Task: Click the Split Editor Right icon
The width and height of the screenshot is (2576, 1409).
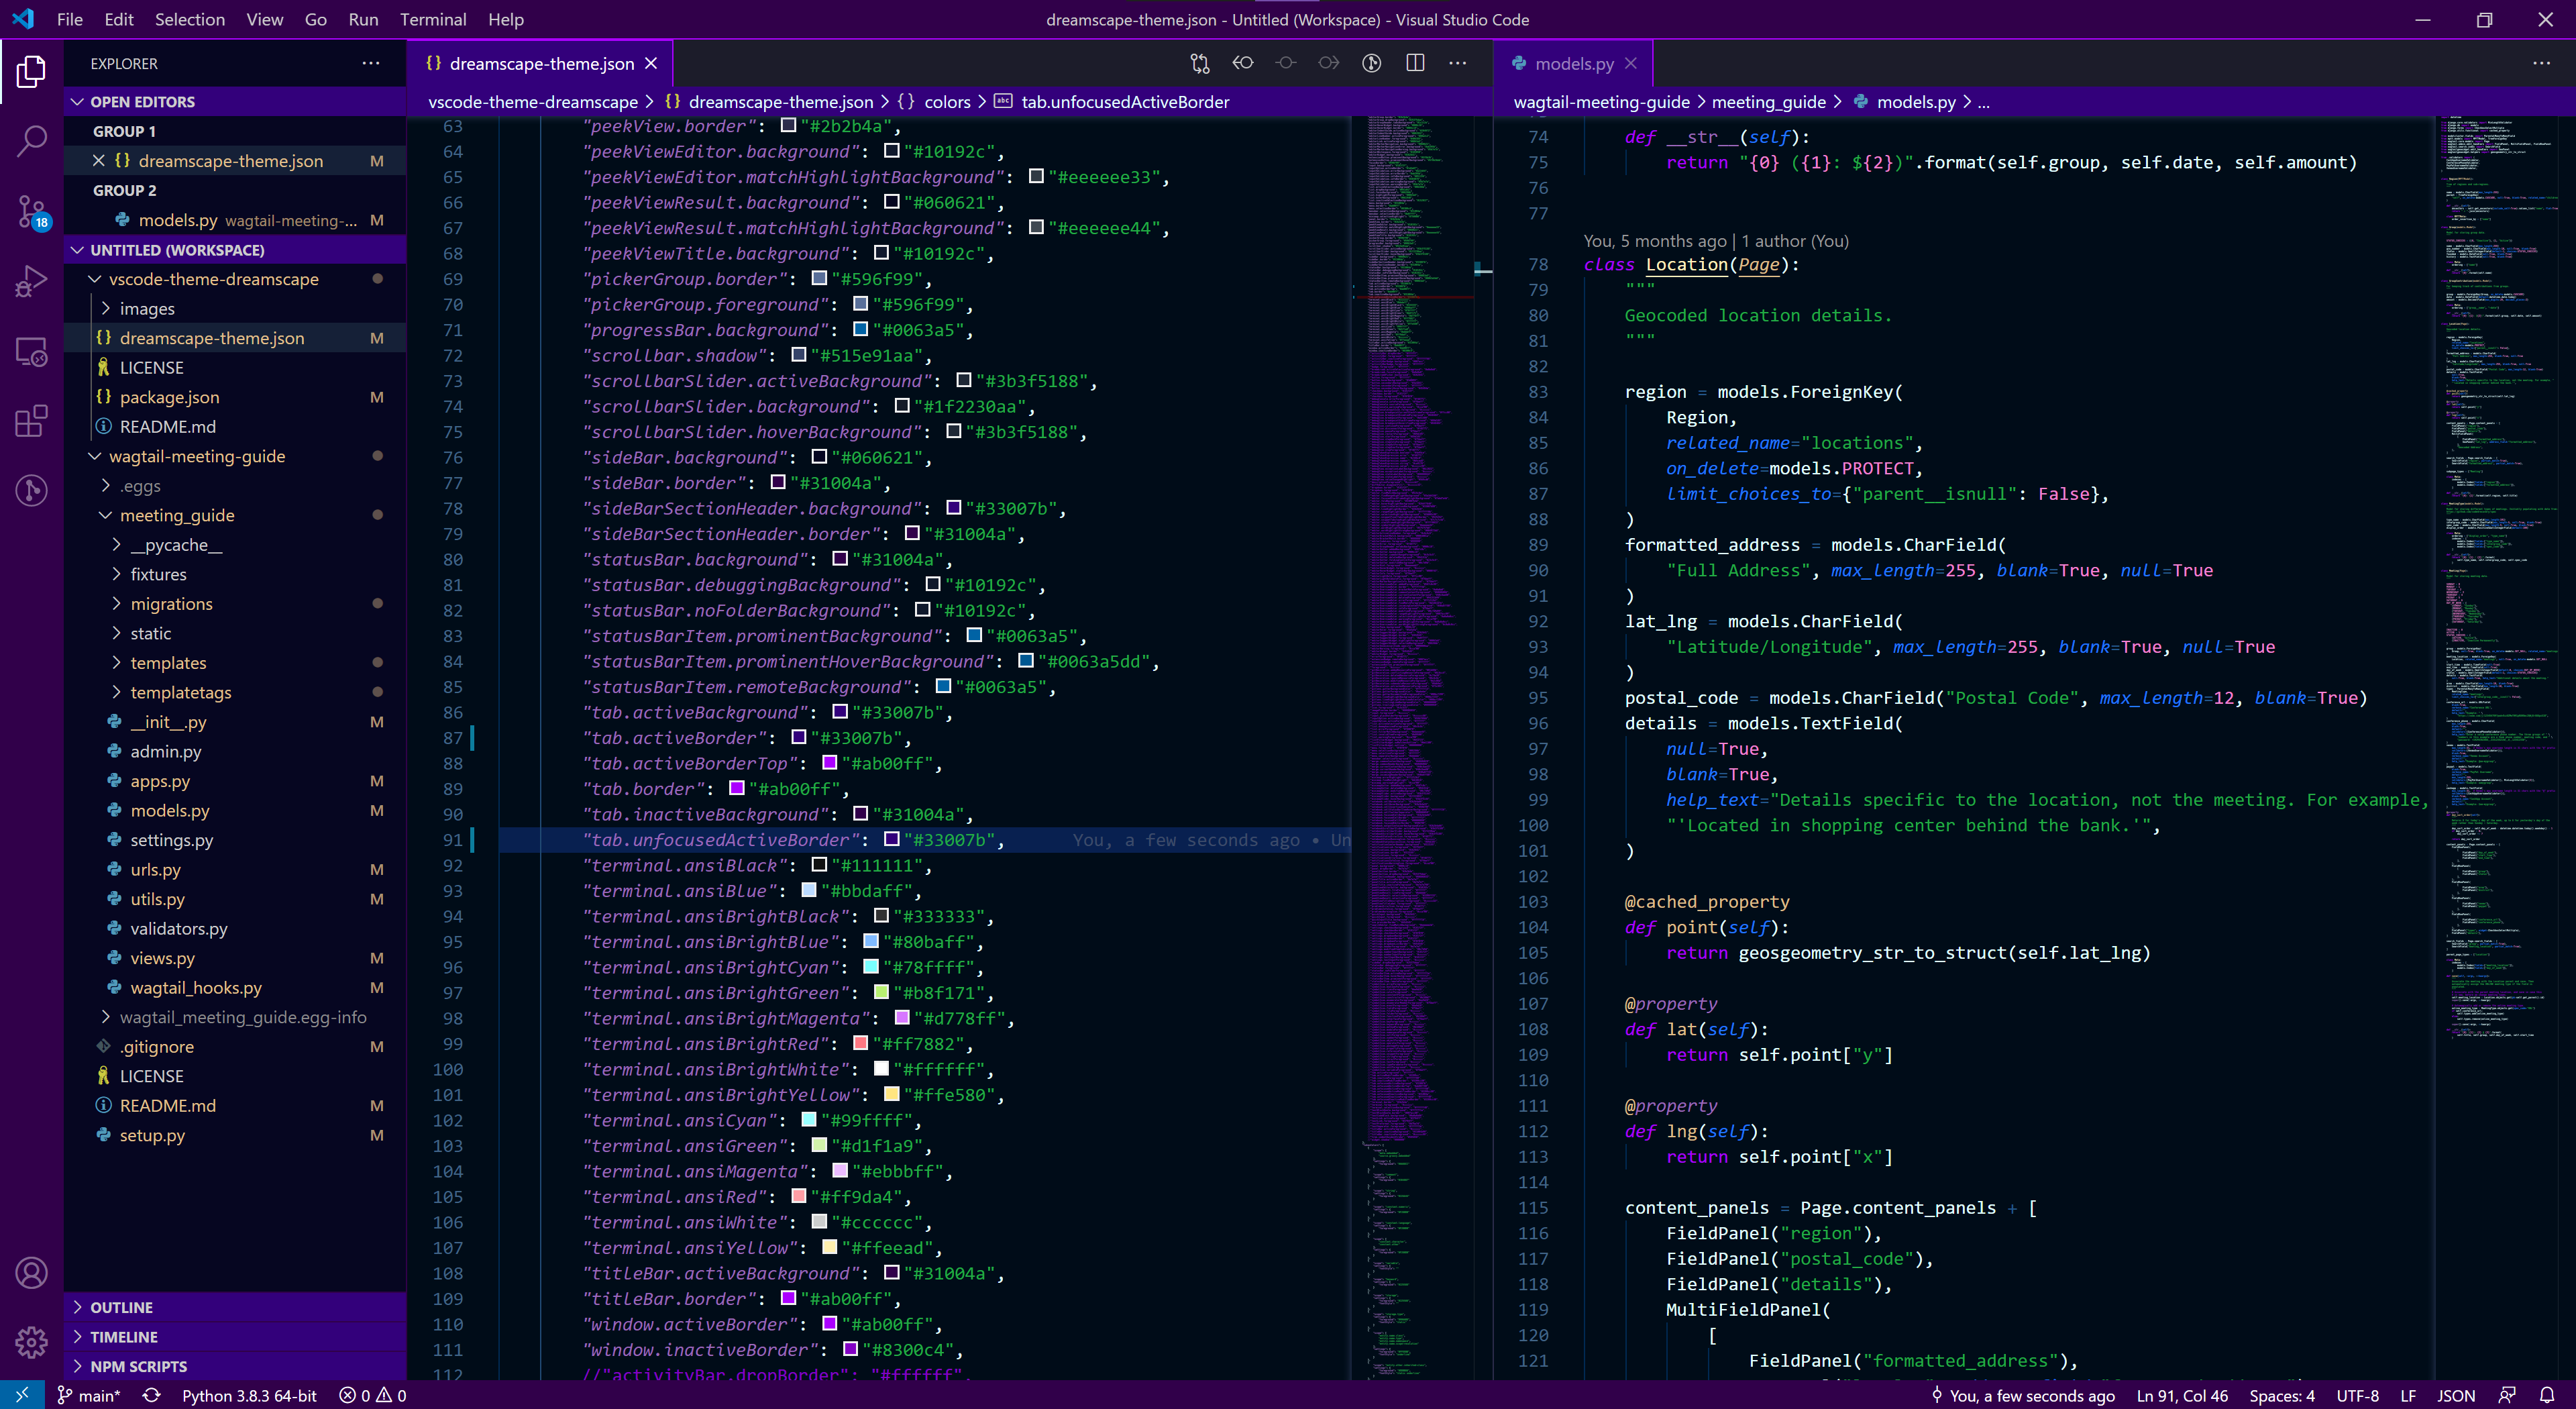Action: 1415,63
